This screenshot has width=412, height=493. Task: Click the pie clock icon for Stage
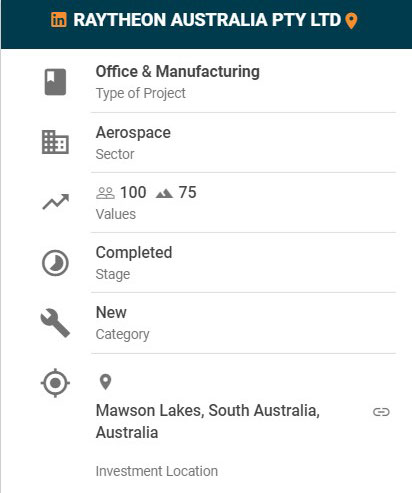coord(55,263)
